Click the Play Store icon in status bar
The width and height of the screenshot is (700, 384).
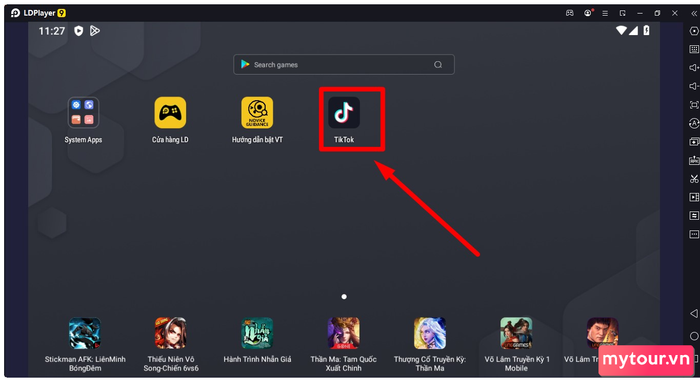[x=95, y=31]
